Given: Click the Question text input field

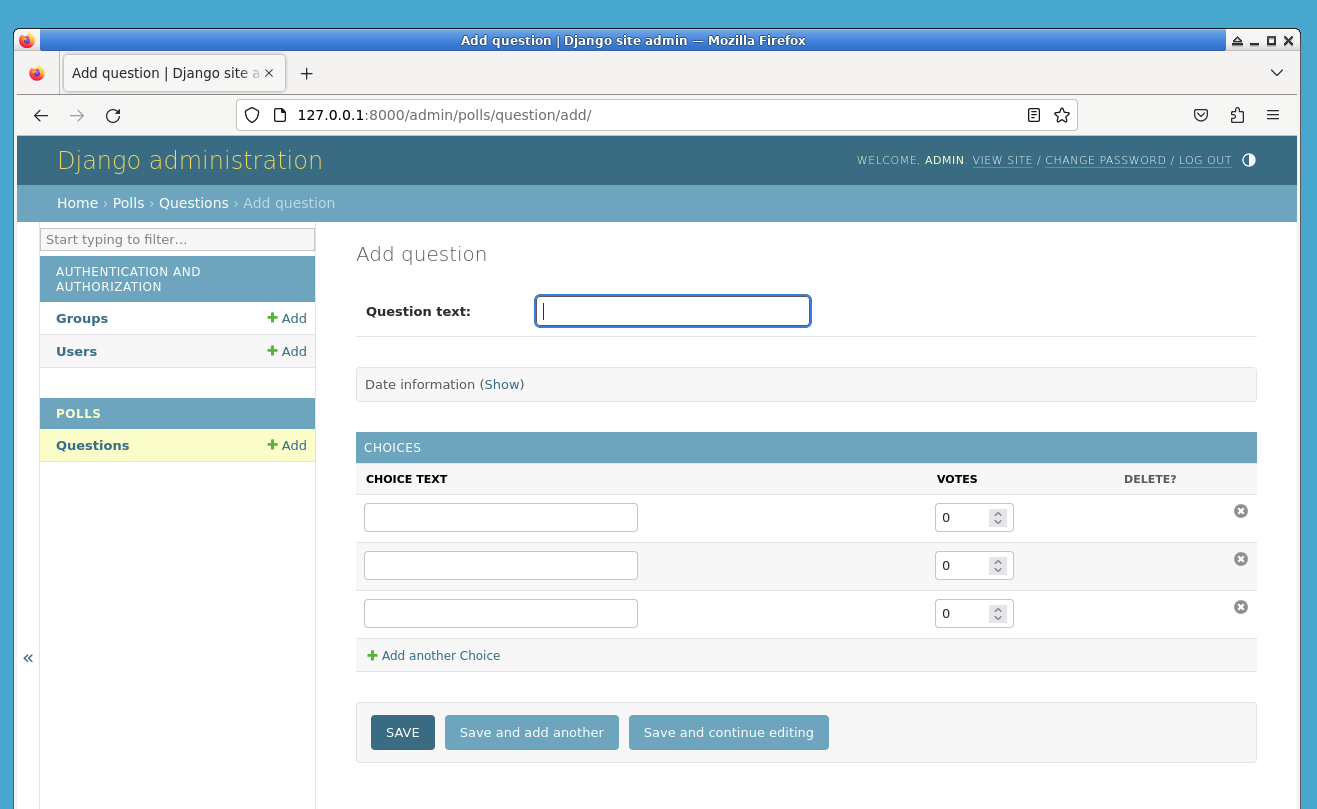Looking at the screenshot, I should pyautogui.click(x=672, y=311).
